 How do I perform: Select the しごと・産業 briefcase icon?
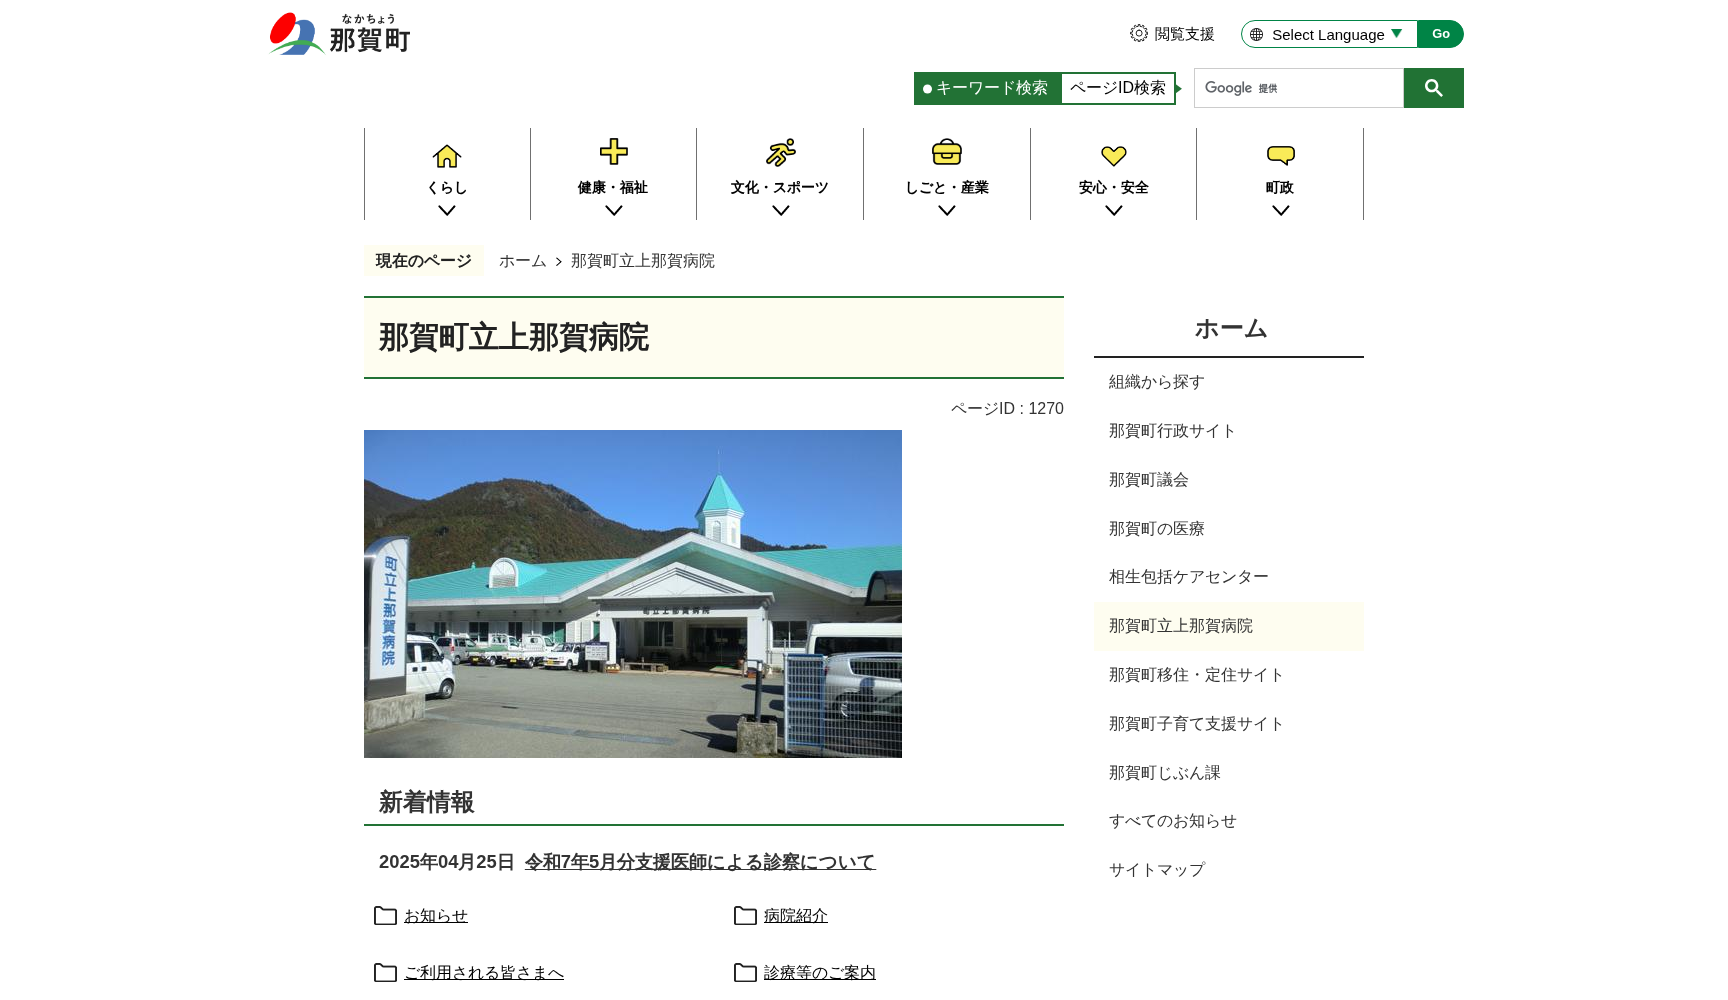click(947, 152)
